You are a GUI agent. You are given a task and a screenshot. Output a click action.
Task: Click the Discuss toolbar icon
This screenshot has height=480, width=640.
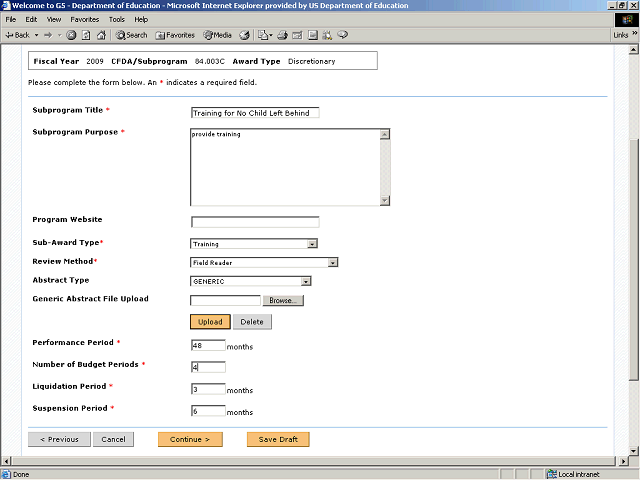313,35
